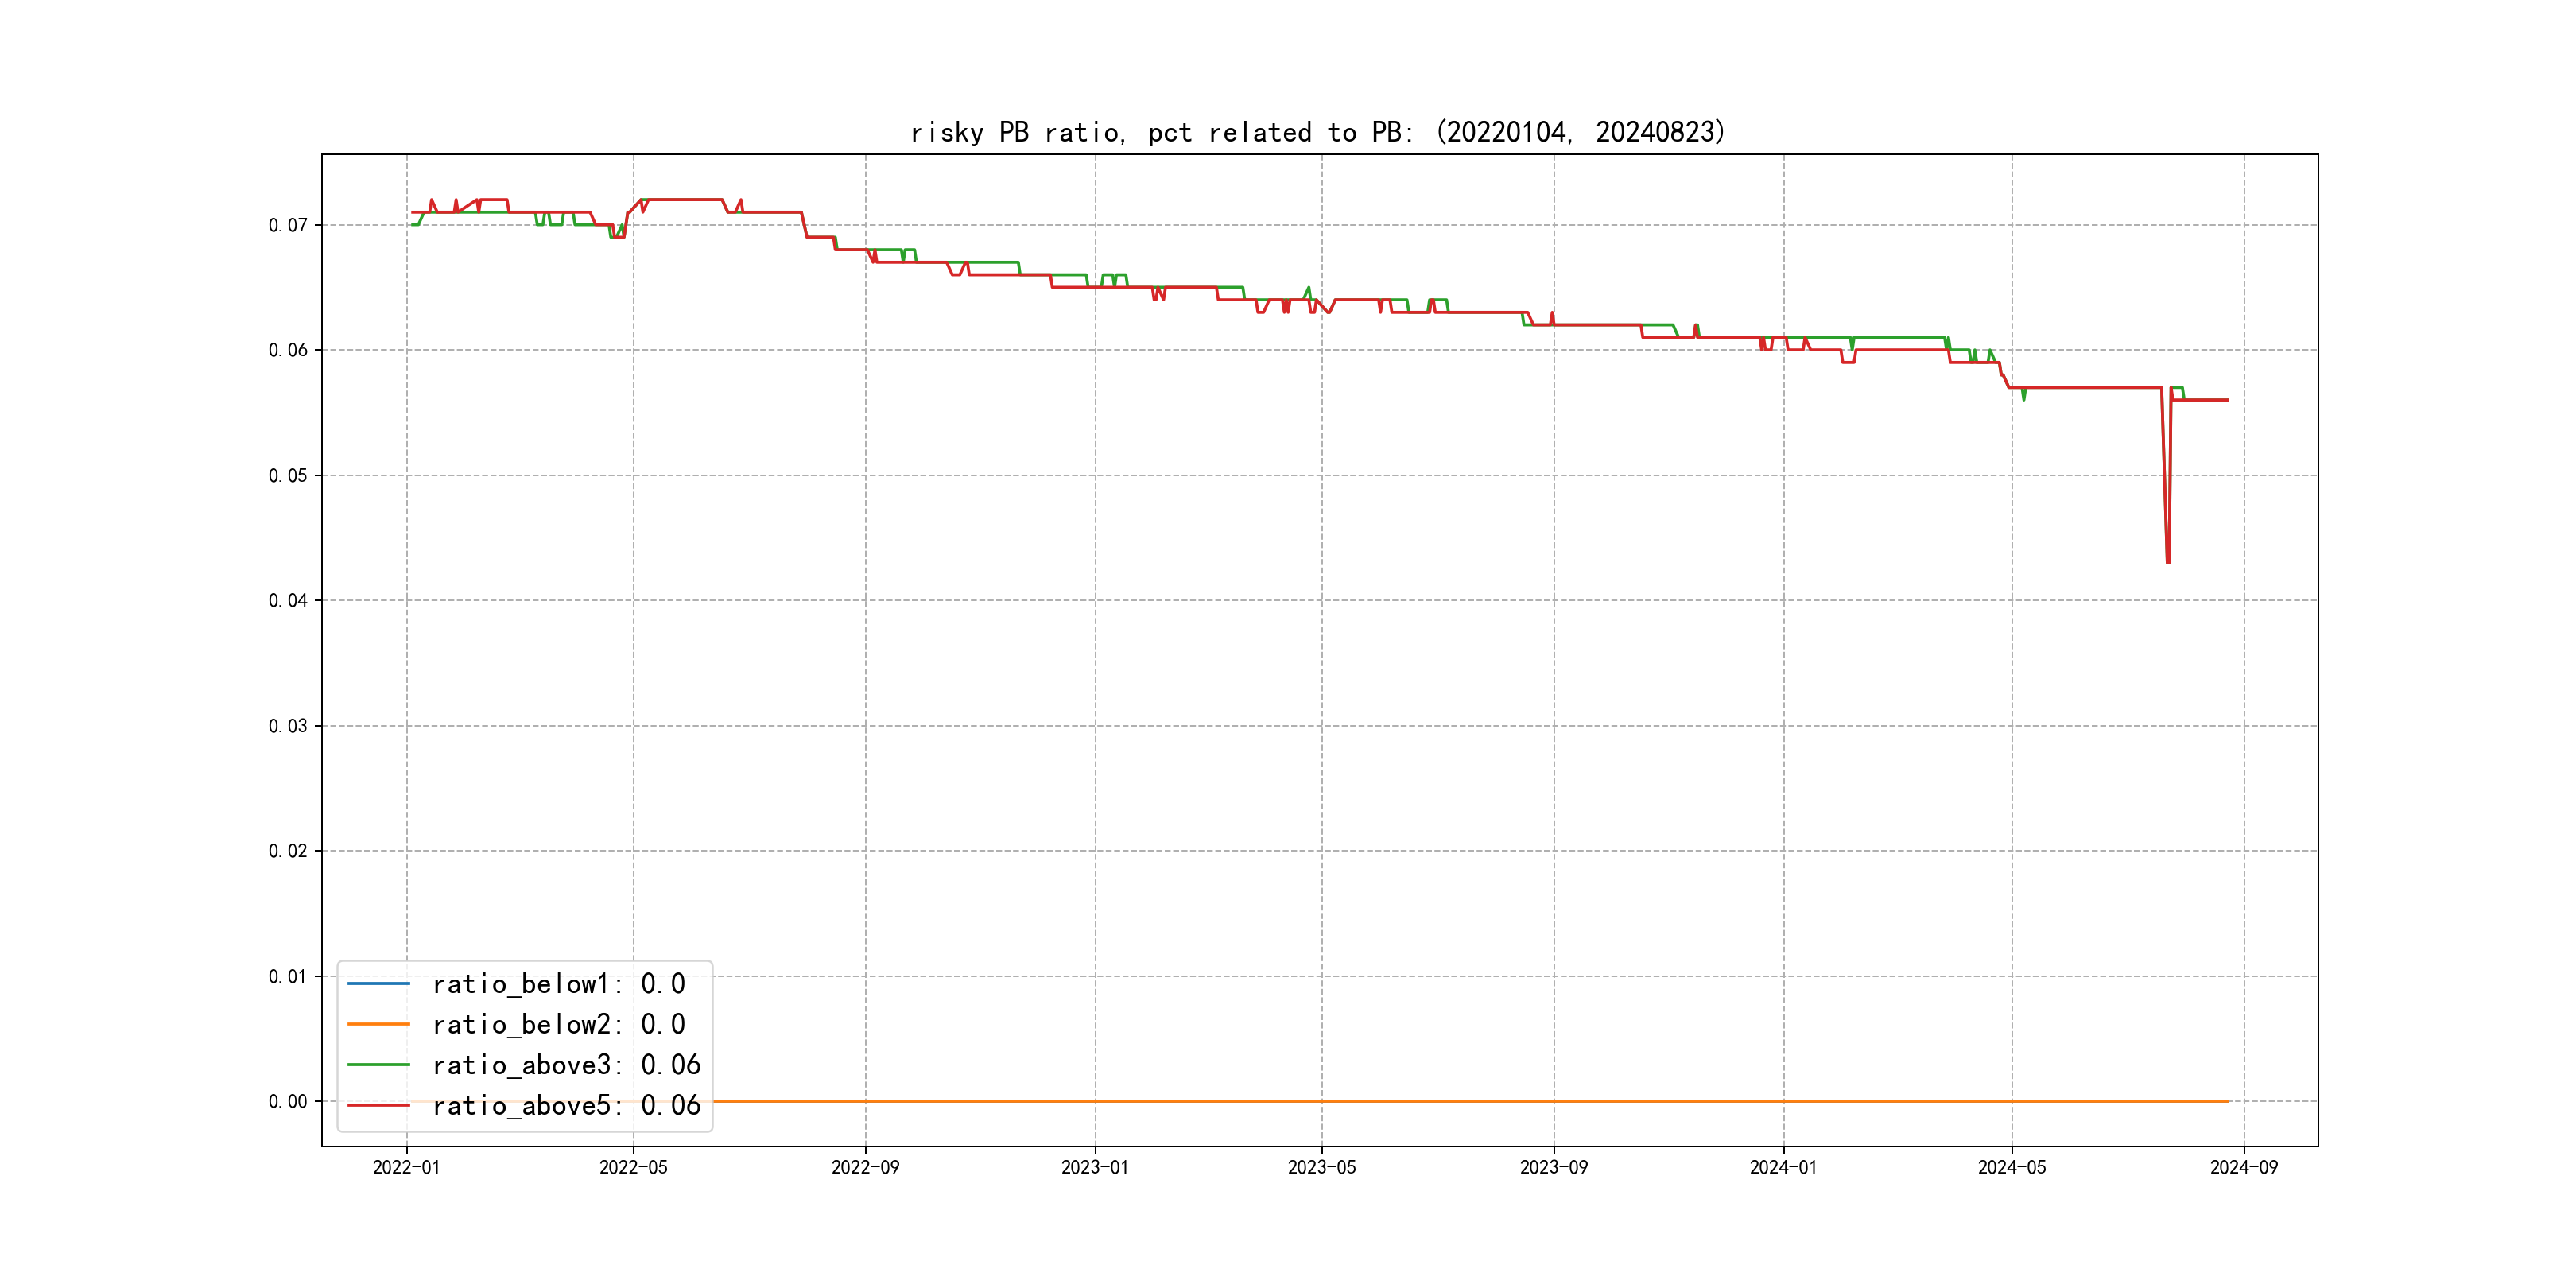Screen dimensions: 2576x1288
Task: Click the 0.02 y-axis tick label
Action: coord(288,851)
